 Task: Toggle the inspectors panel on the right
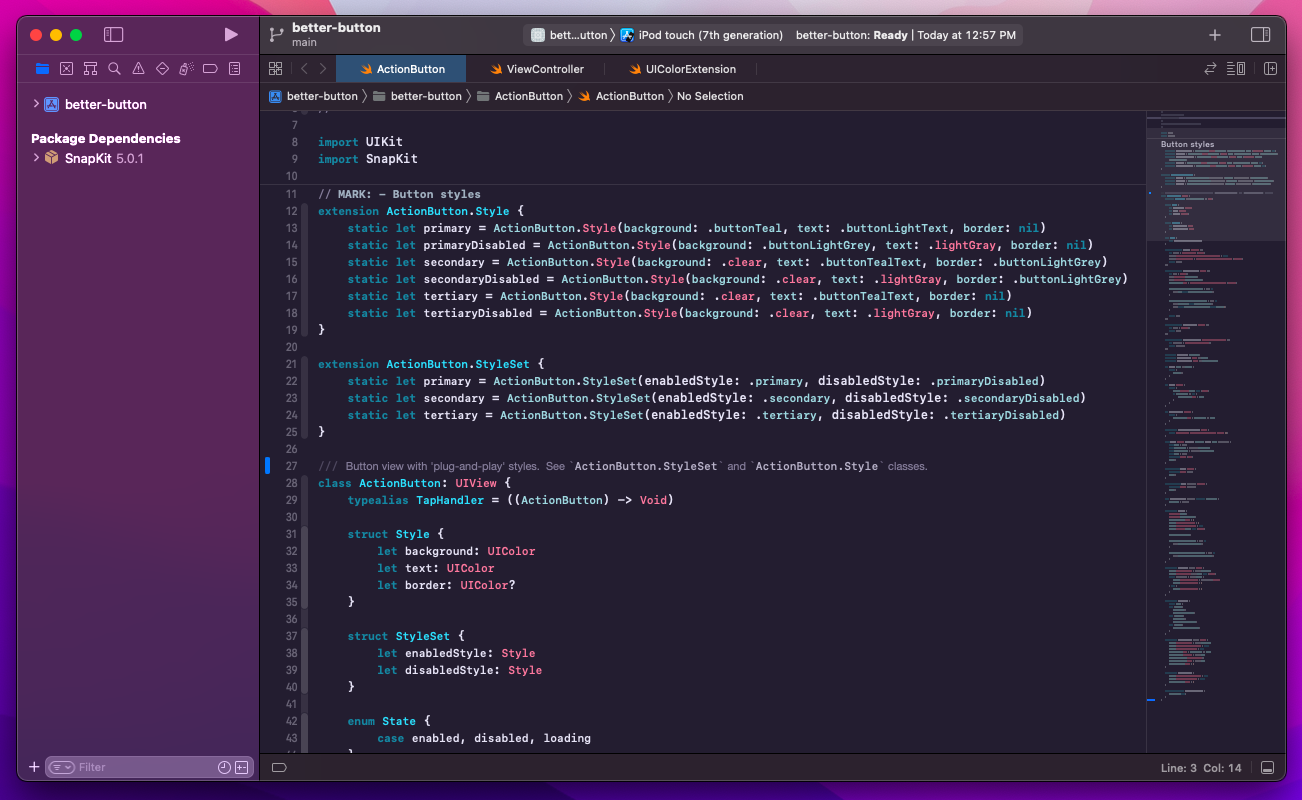pos(1260,35)
